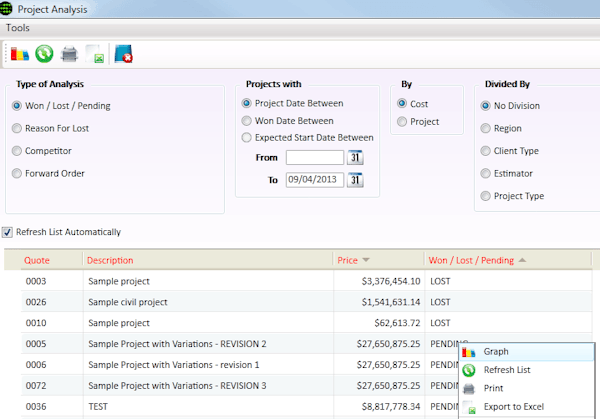
Task: Choose Refresh List from context menu
Action: 527,370
